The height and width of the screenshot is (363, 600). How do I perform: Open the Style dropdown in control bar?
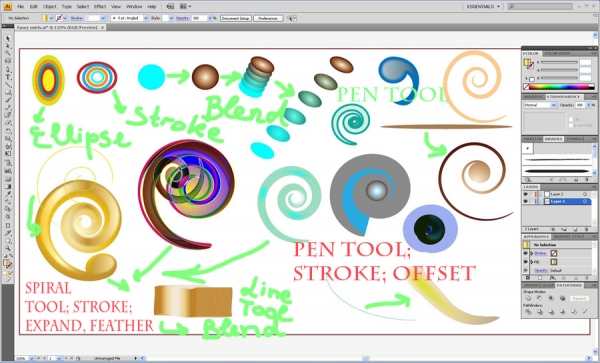click(x=171, y=18)
